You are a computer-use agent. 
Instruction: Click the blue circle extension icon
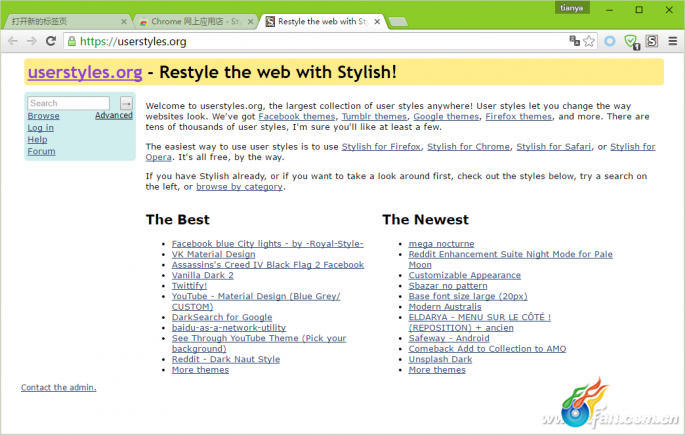click(610, 41)
